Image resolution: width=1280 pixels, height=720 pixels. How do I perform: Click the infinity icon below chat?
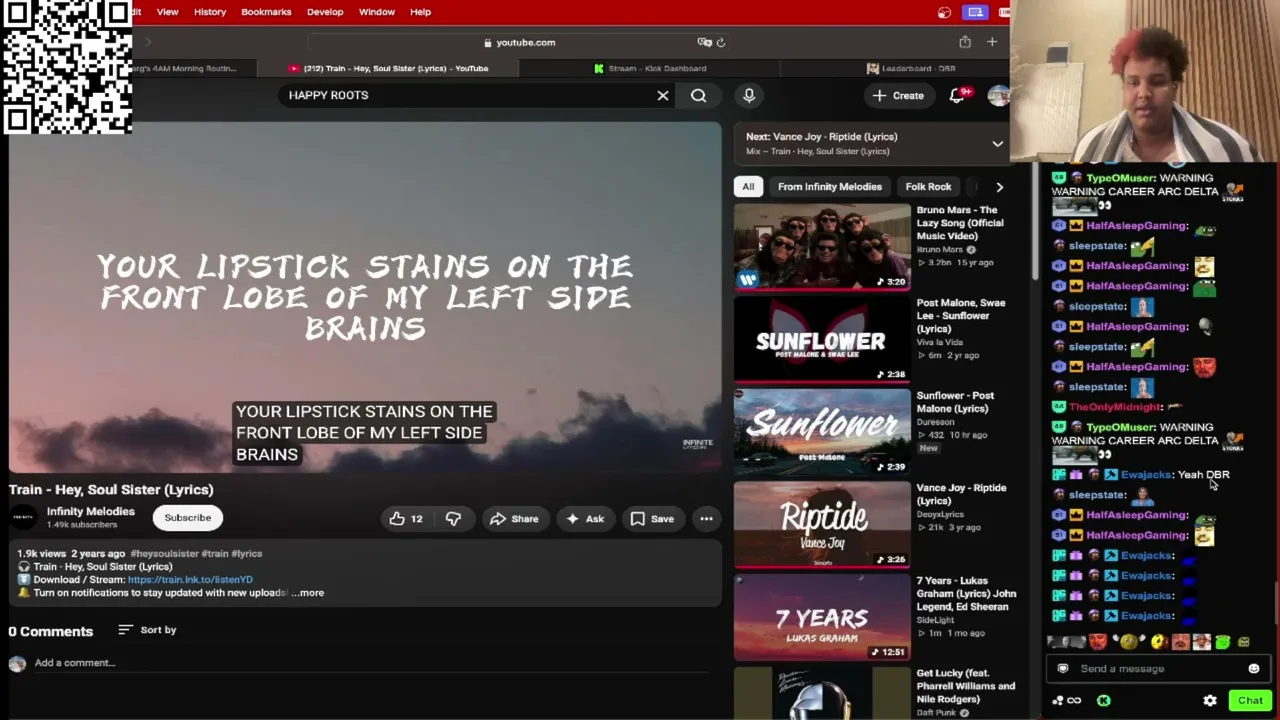point(1075,700)
